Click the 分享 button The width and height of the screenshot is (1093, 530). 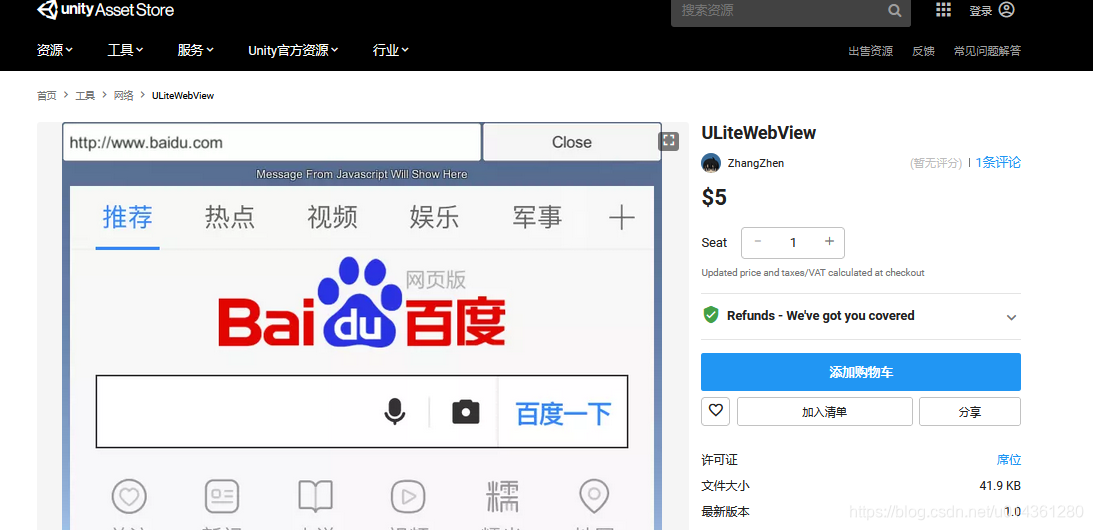970,411
